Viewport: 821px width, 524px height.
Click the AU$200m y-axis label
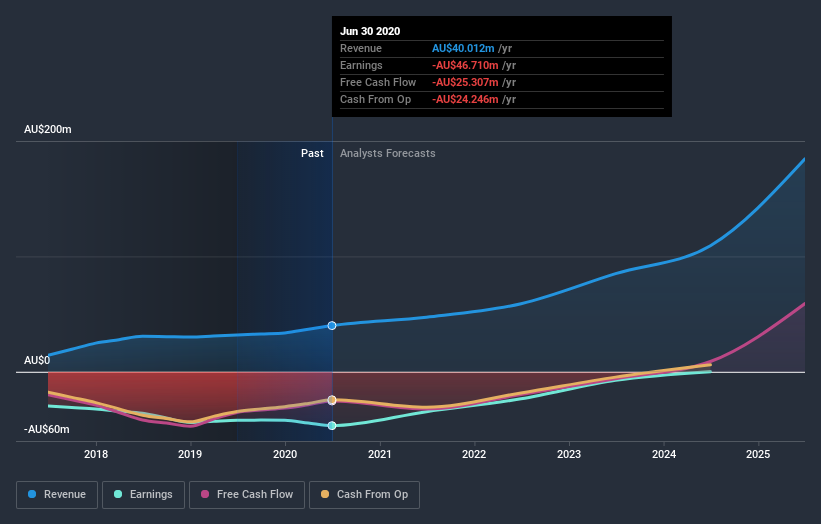[48, 129]
